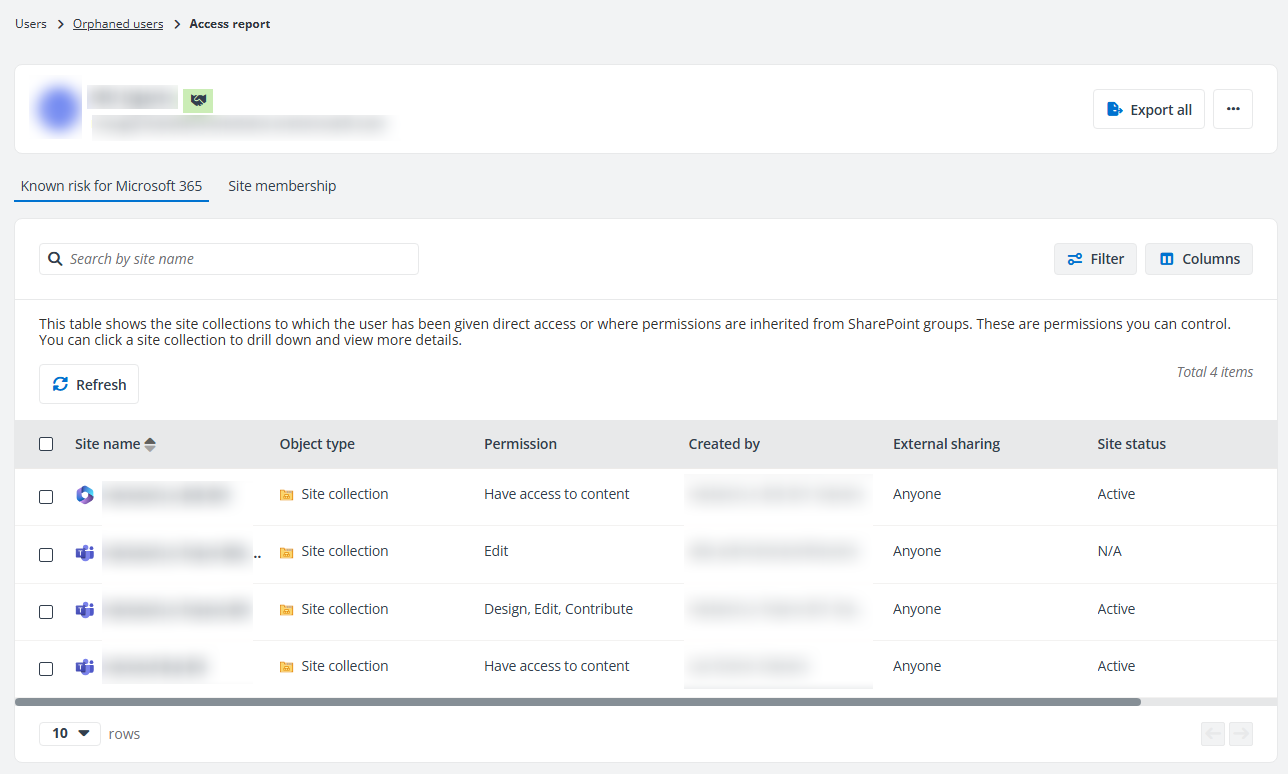
Task: Open the Orphaned users breadcrumb link
Action: coord(117,23)
